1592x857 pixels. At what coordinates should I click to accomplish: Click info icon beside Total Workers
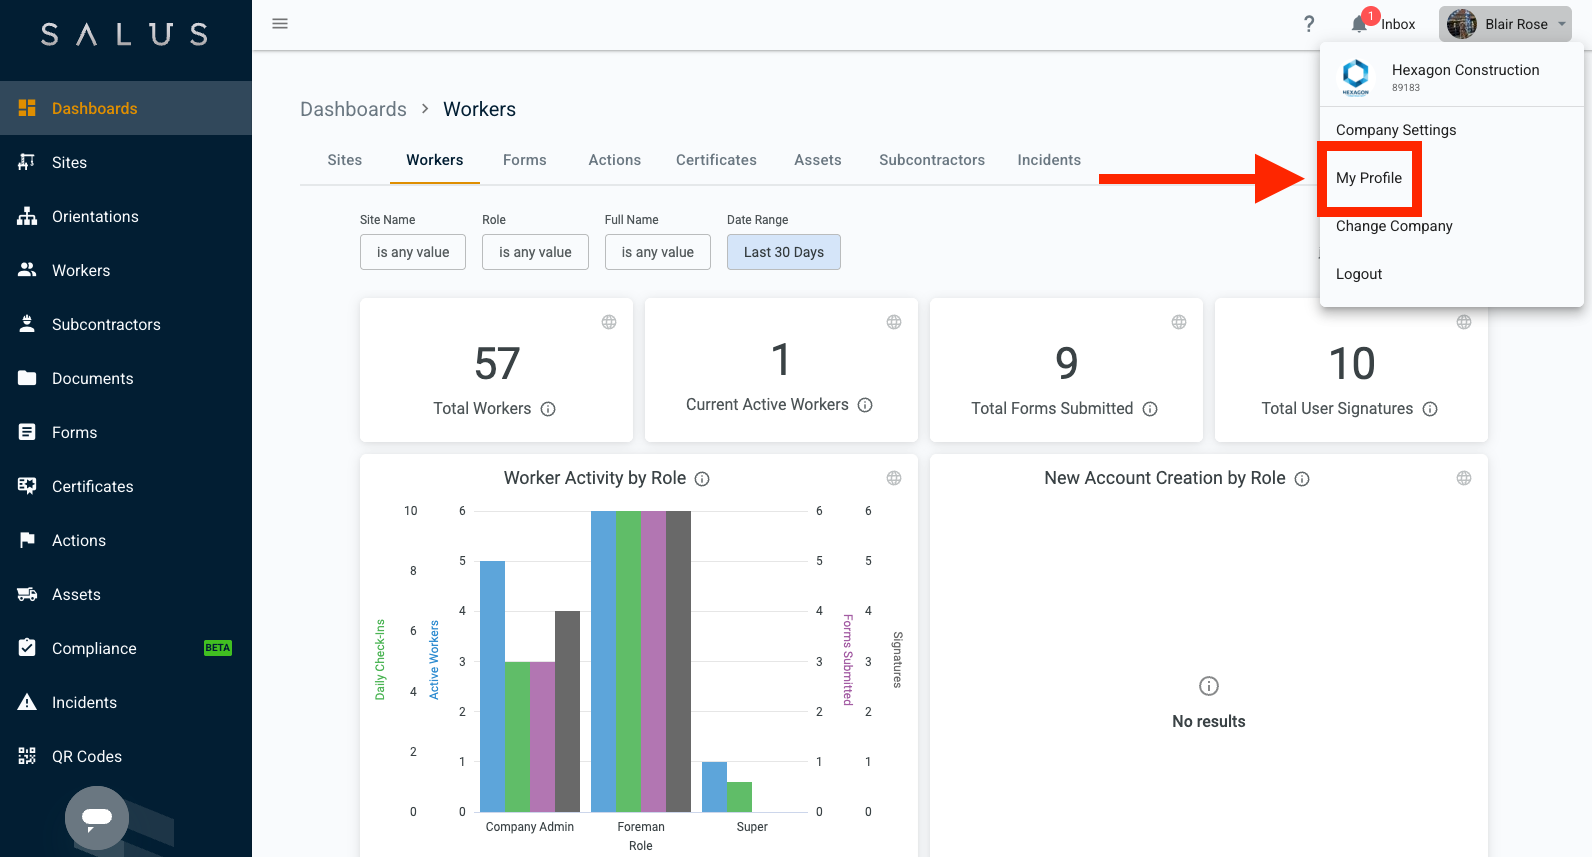548,409
